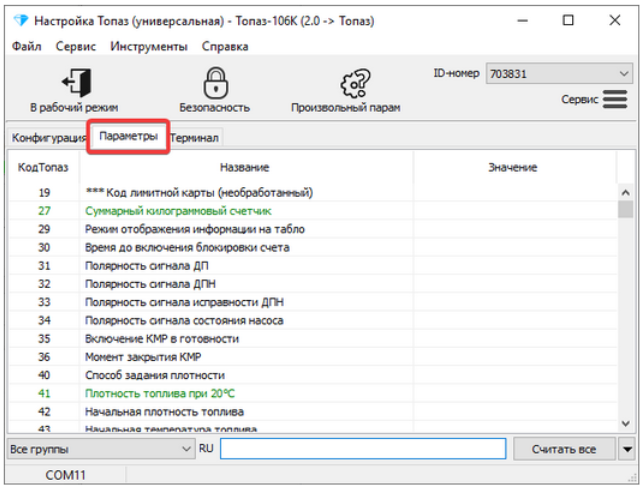
Task: Open the Сервис menu in menu bar
Action: 76,46
